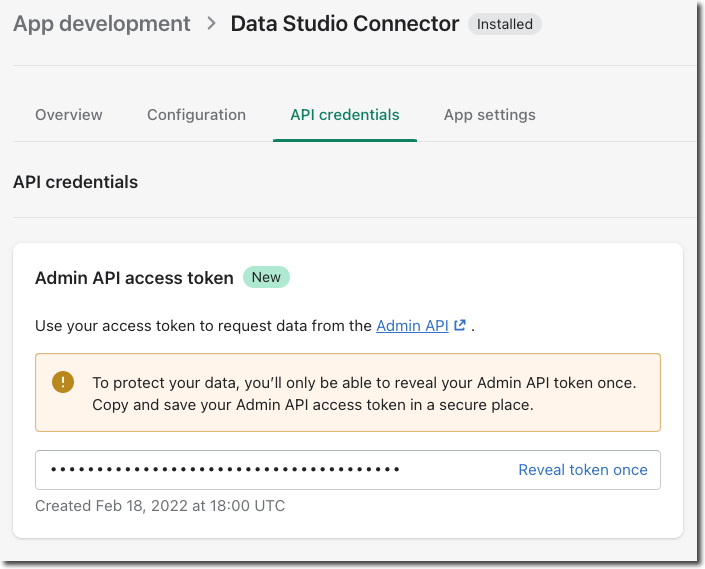Click the API credentials section heading
Image resolution: width=705 pixels, height=569 pixels.
76,182
